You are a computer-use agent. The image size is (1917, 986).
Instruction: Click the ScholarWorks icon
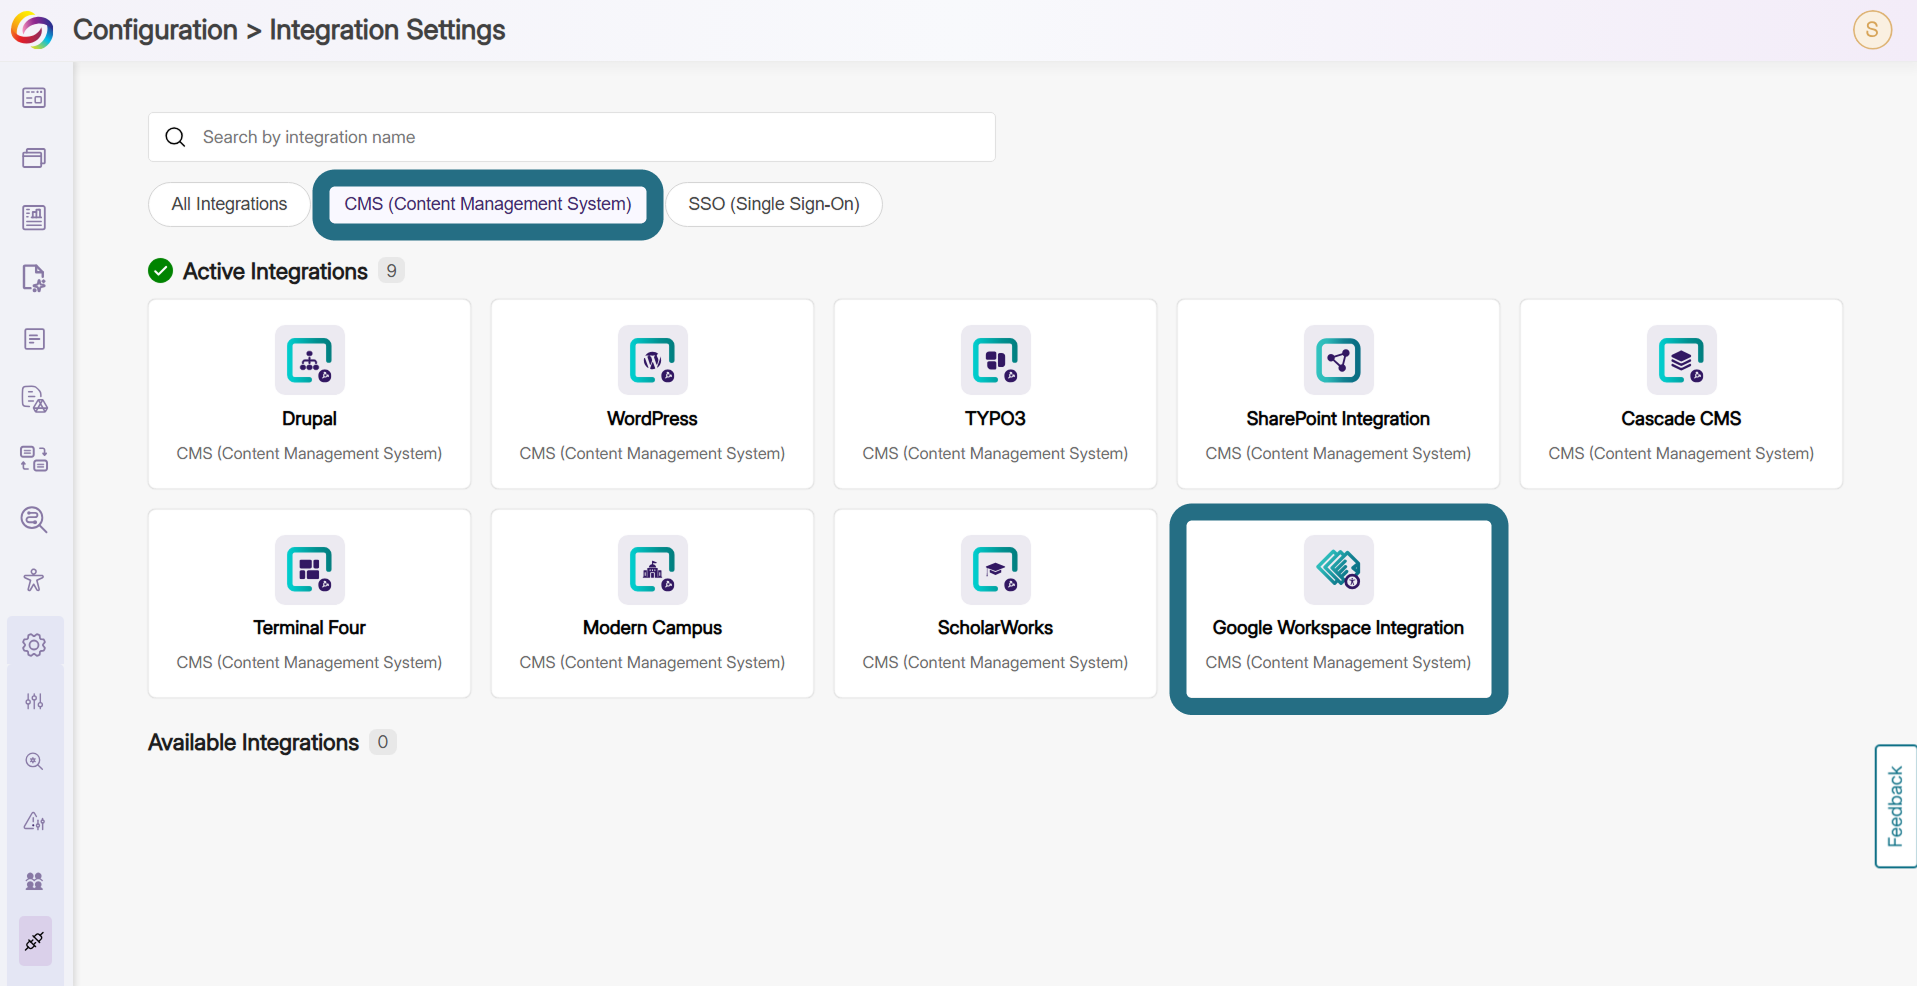996,570
